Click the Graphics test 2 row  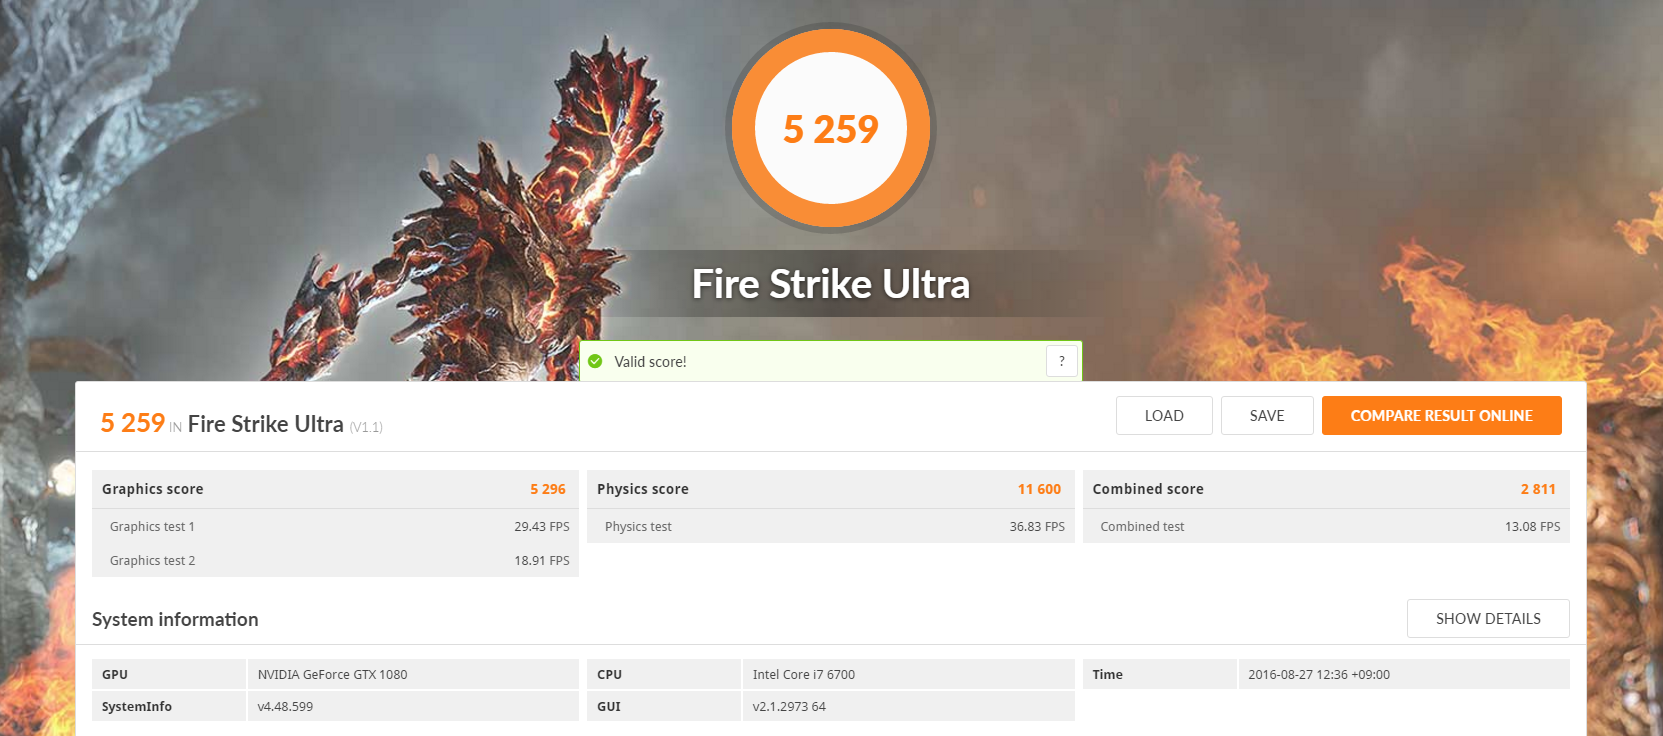coord(335,560)
